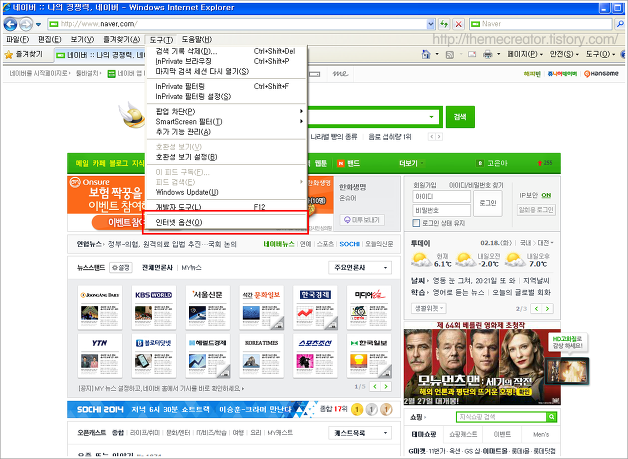Click the red Stop loading icon
628x459 pixels.
[x=458, y=24]
